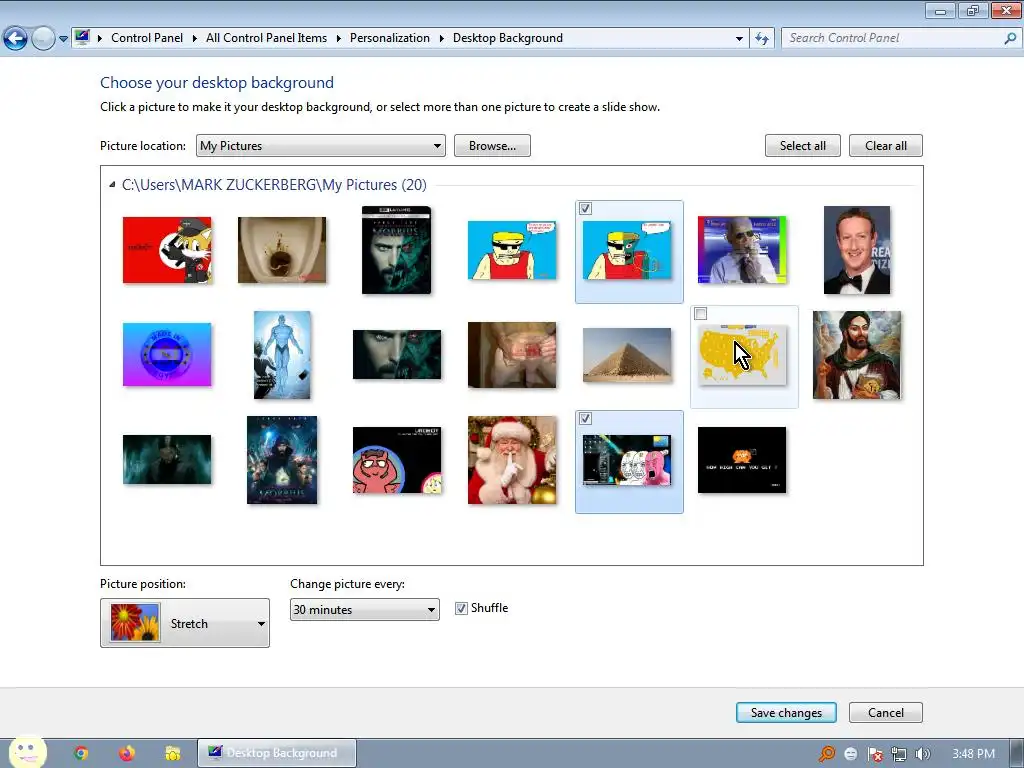
Task: Select the dark teal foggy scene thumbnail
Action: coord(167,460)
